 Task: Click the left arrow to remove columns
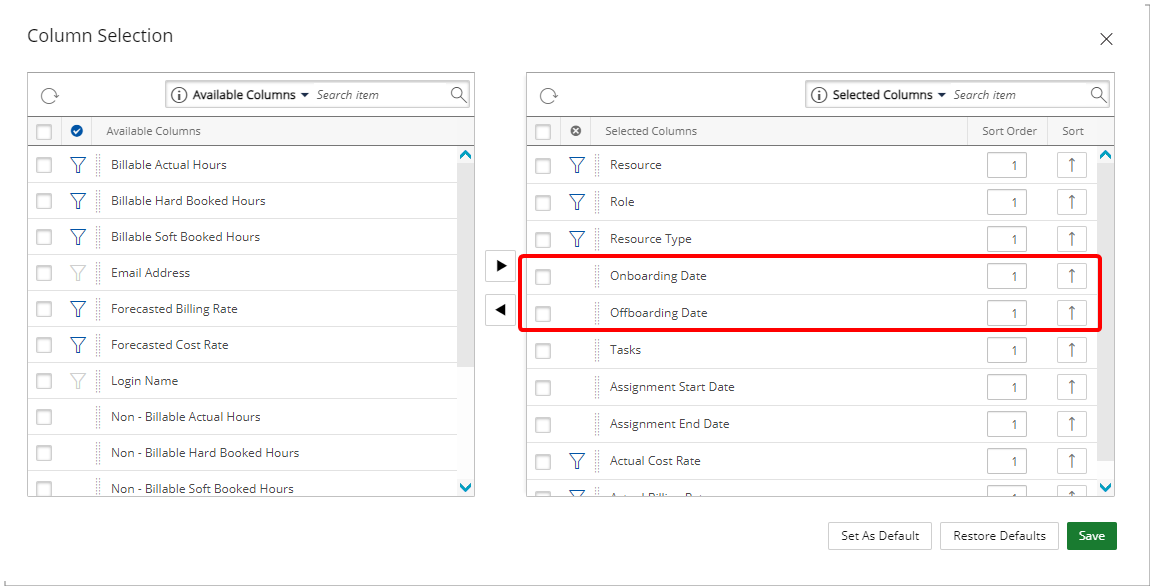(501, 310)
